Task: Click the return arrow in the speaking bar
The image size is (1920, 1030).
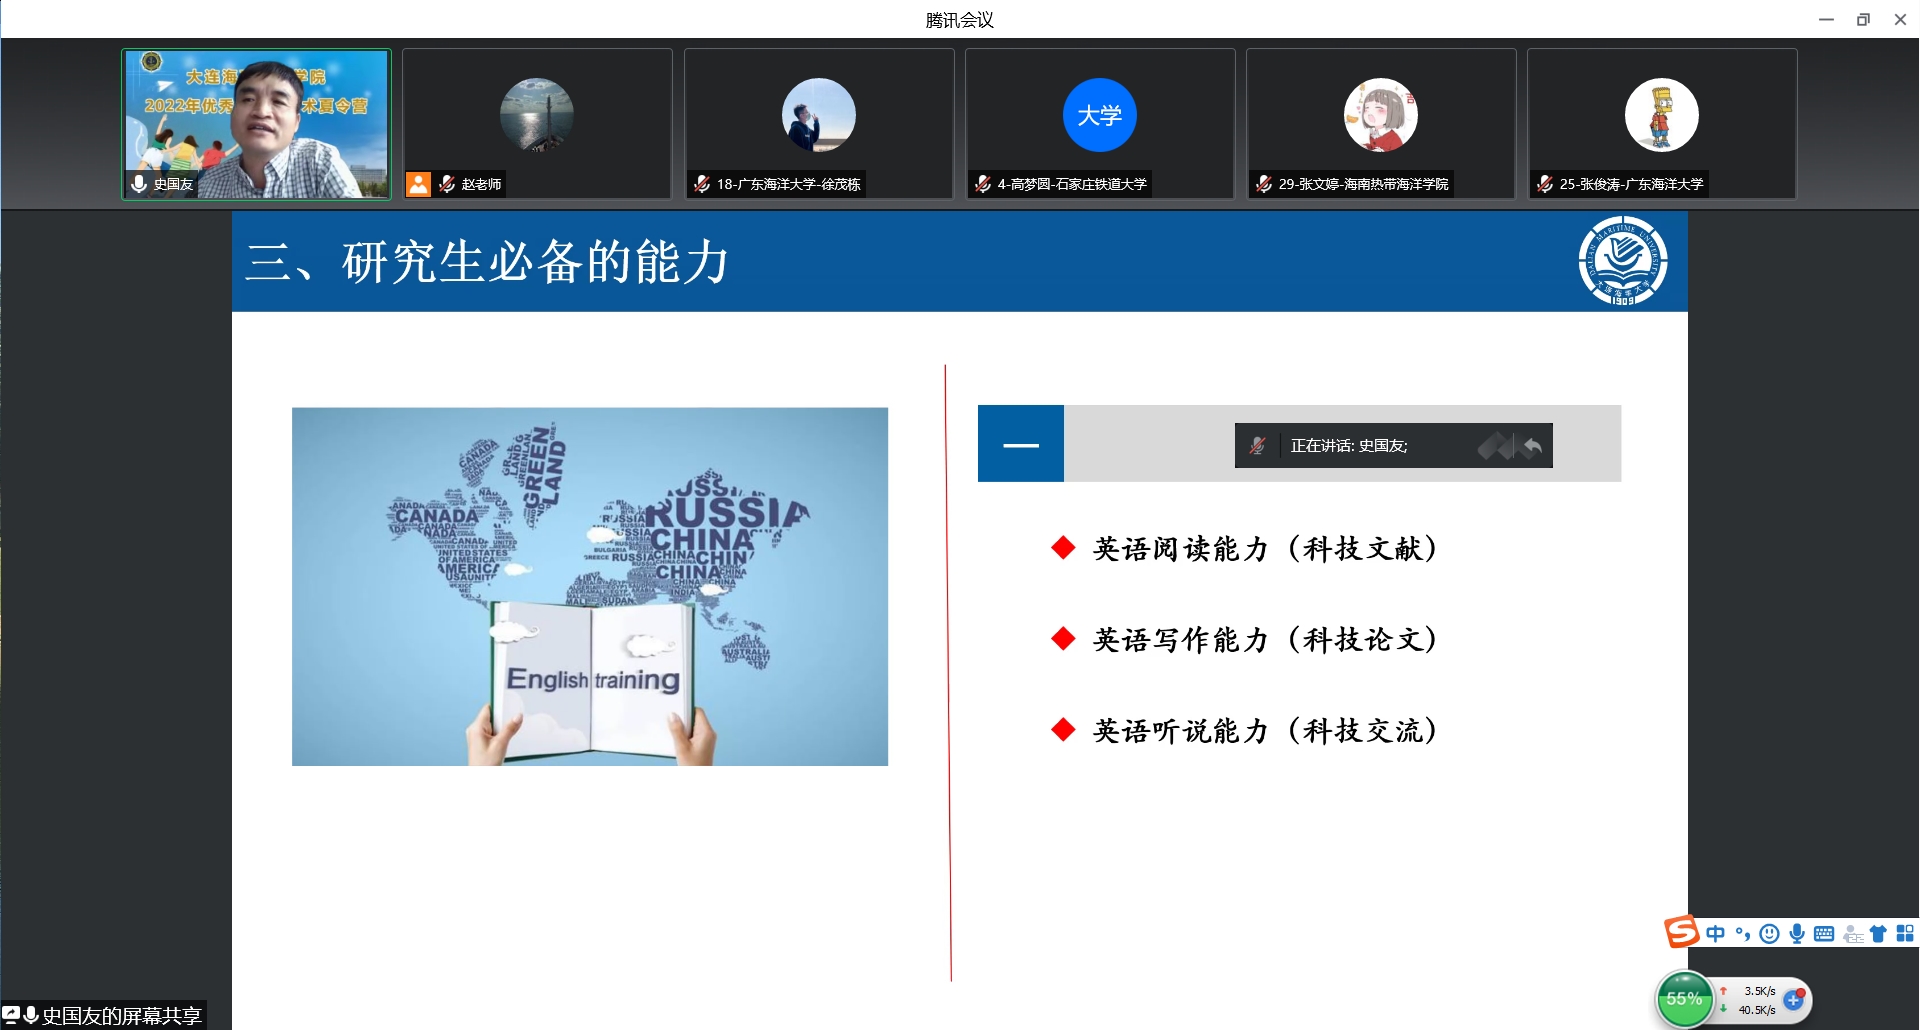Action: [x=1532, y=446]
